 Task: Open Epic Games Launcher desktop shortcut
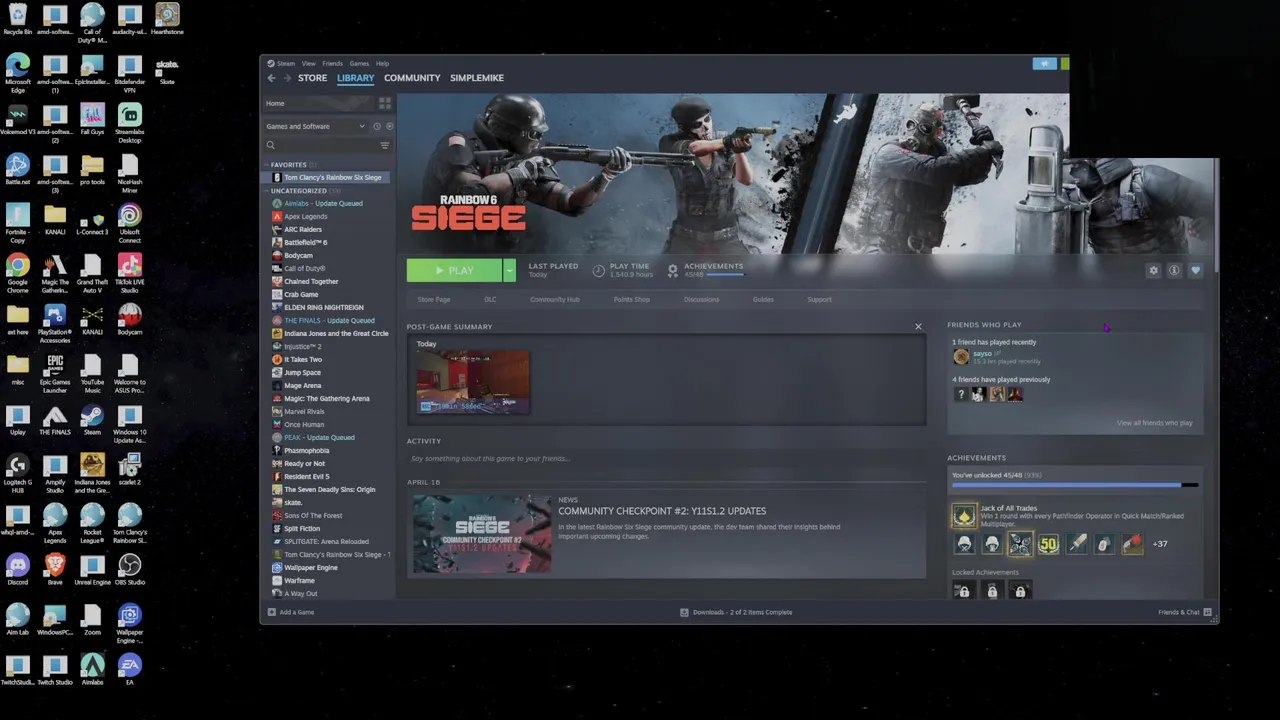pyautogui.click(x=55, y=370)
